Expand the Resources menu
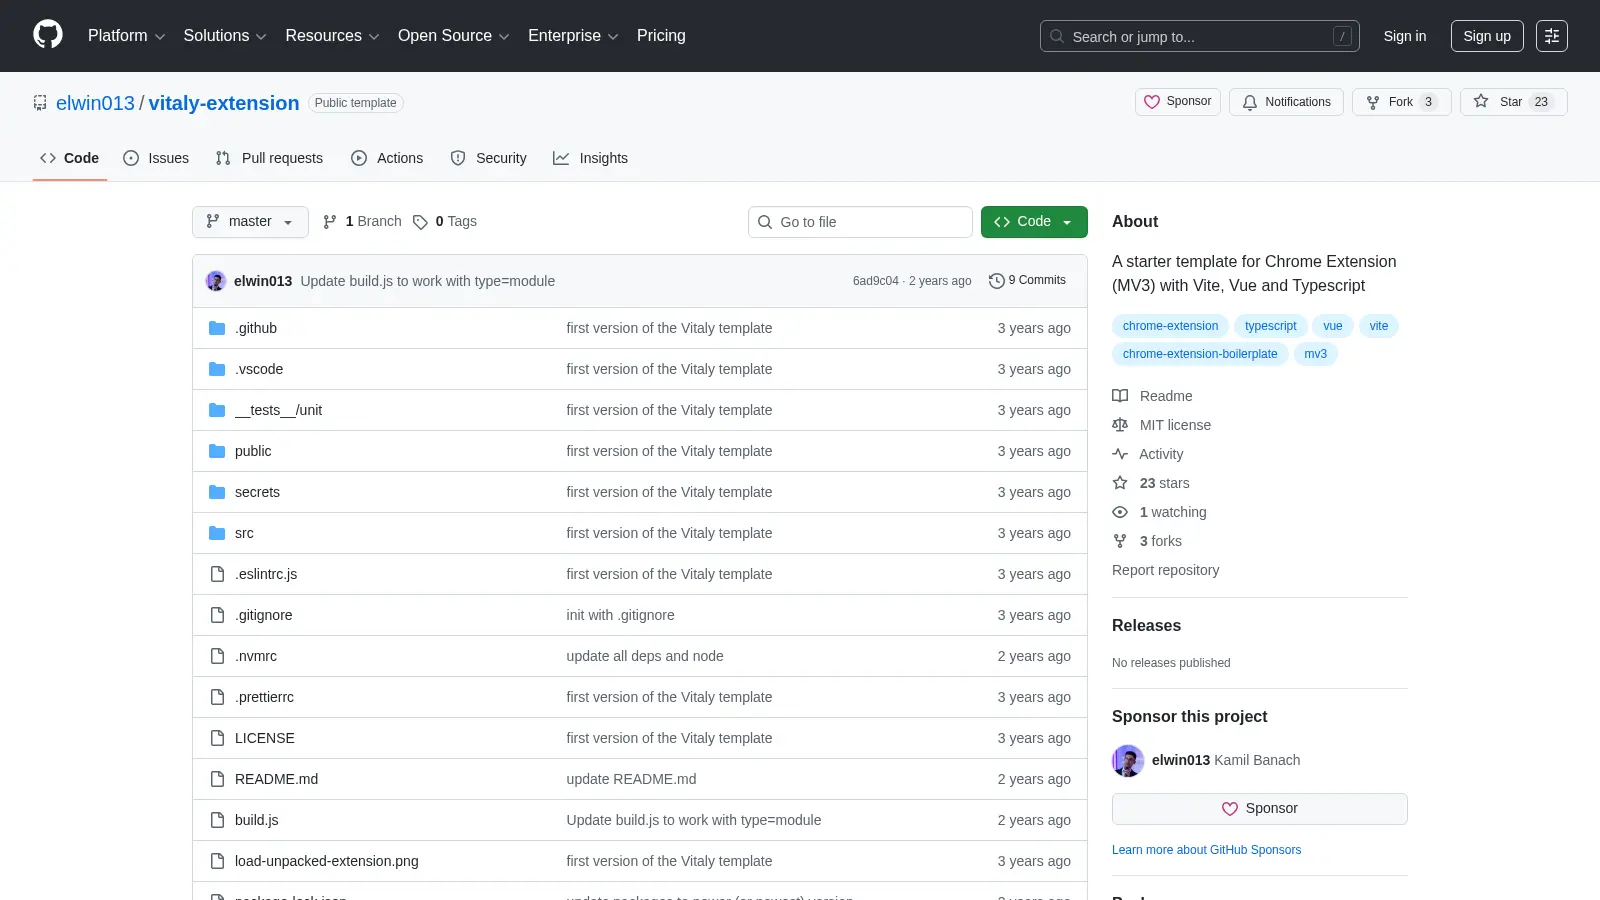The image size is (1600, 900). [x=332, y=36]
